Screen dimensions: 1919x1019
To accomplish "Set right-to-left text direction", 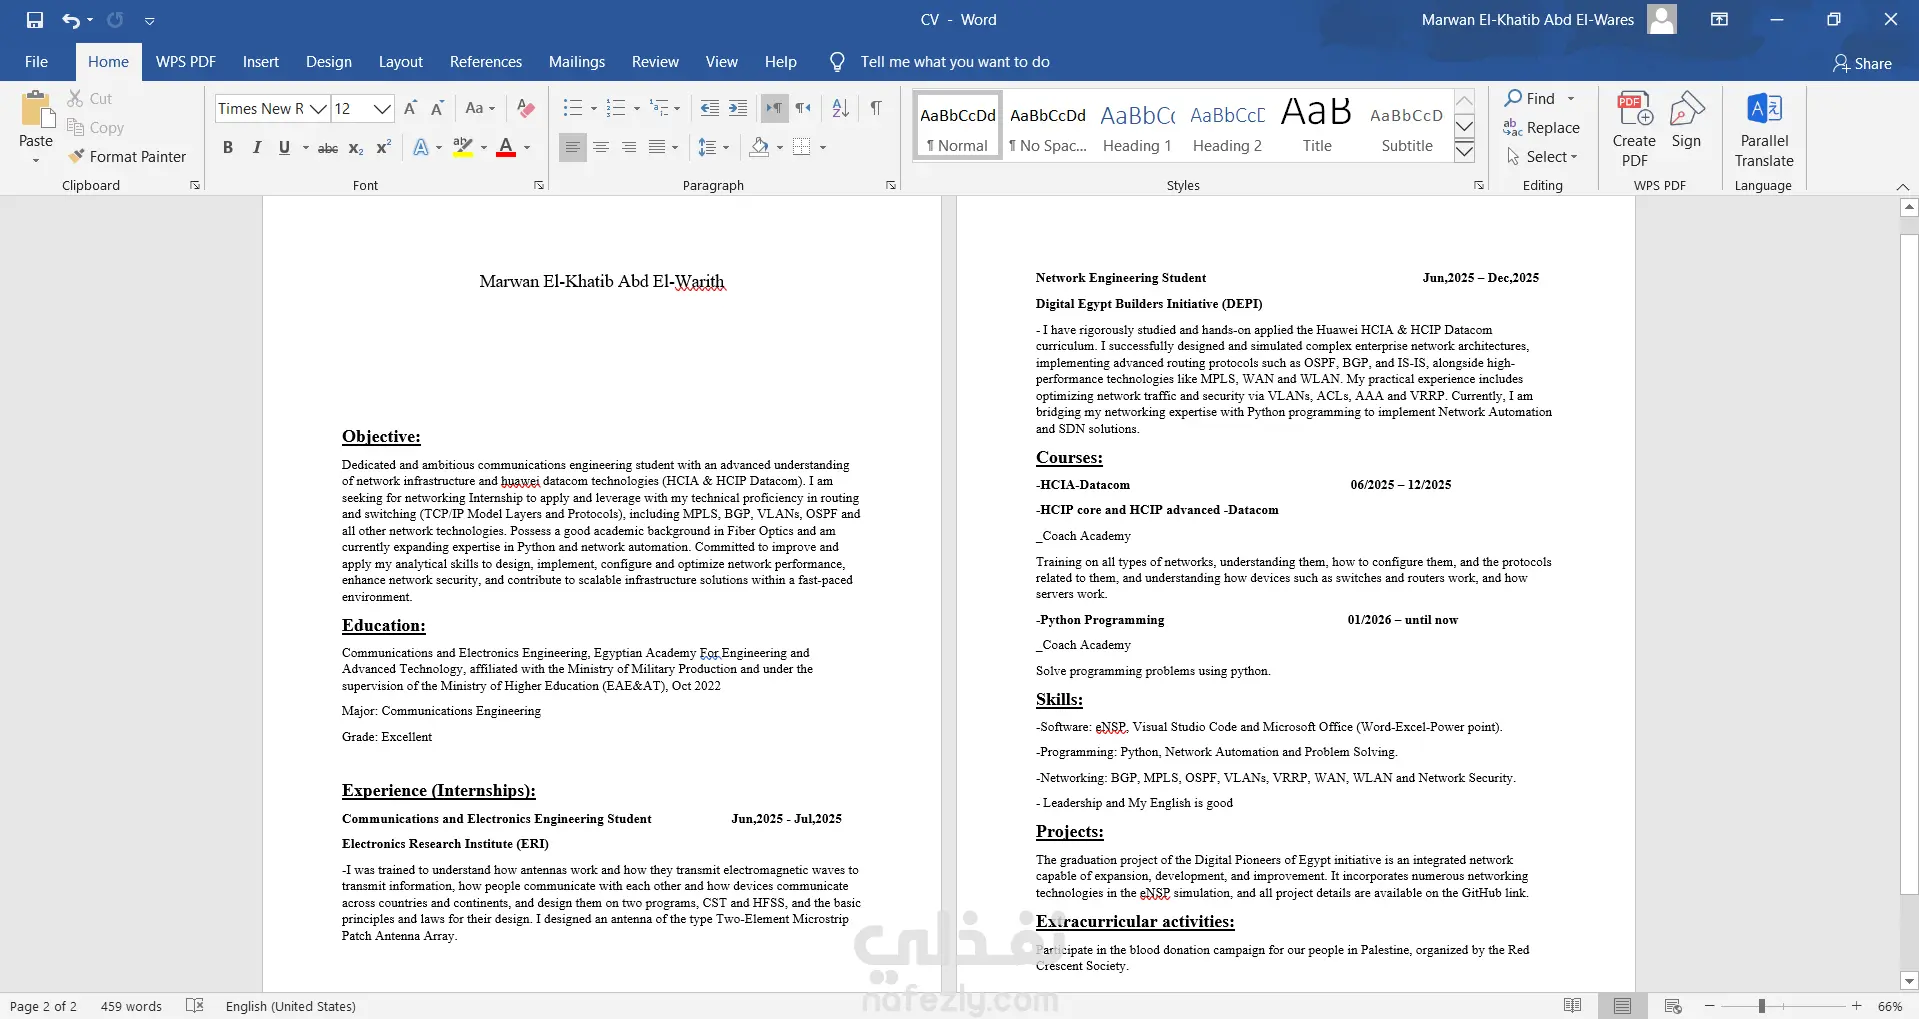I will (804, 108).
